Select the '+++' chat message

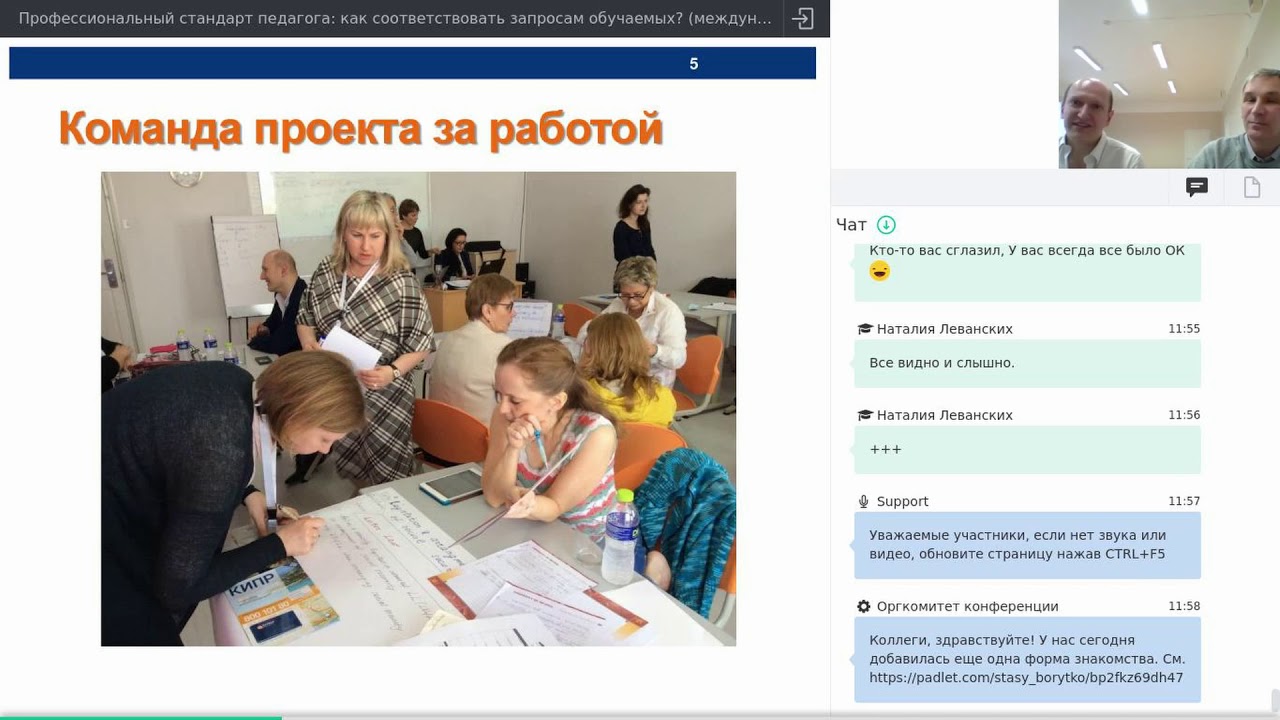click(1027, 450)
